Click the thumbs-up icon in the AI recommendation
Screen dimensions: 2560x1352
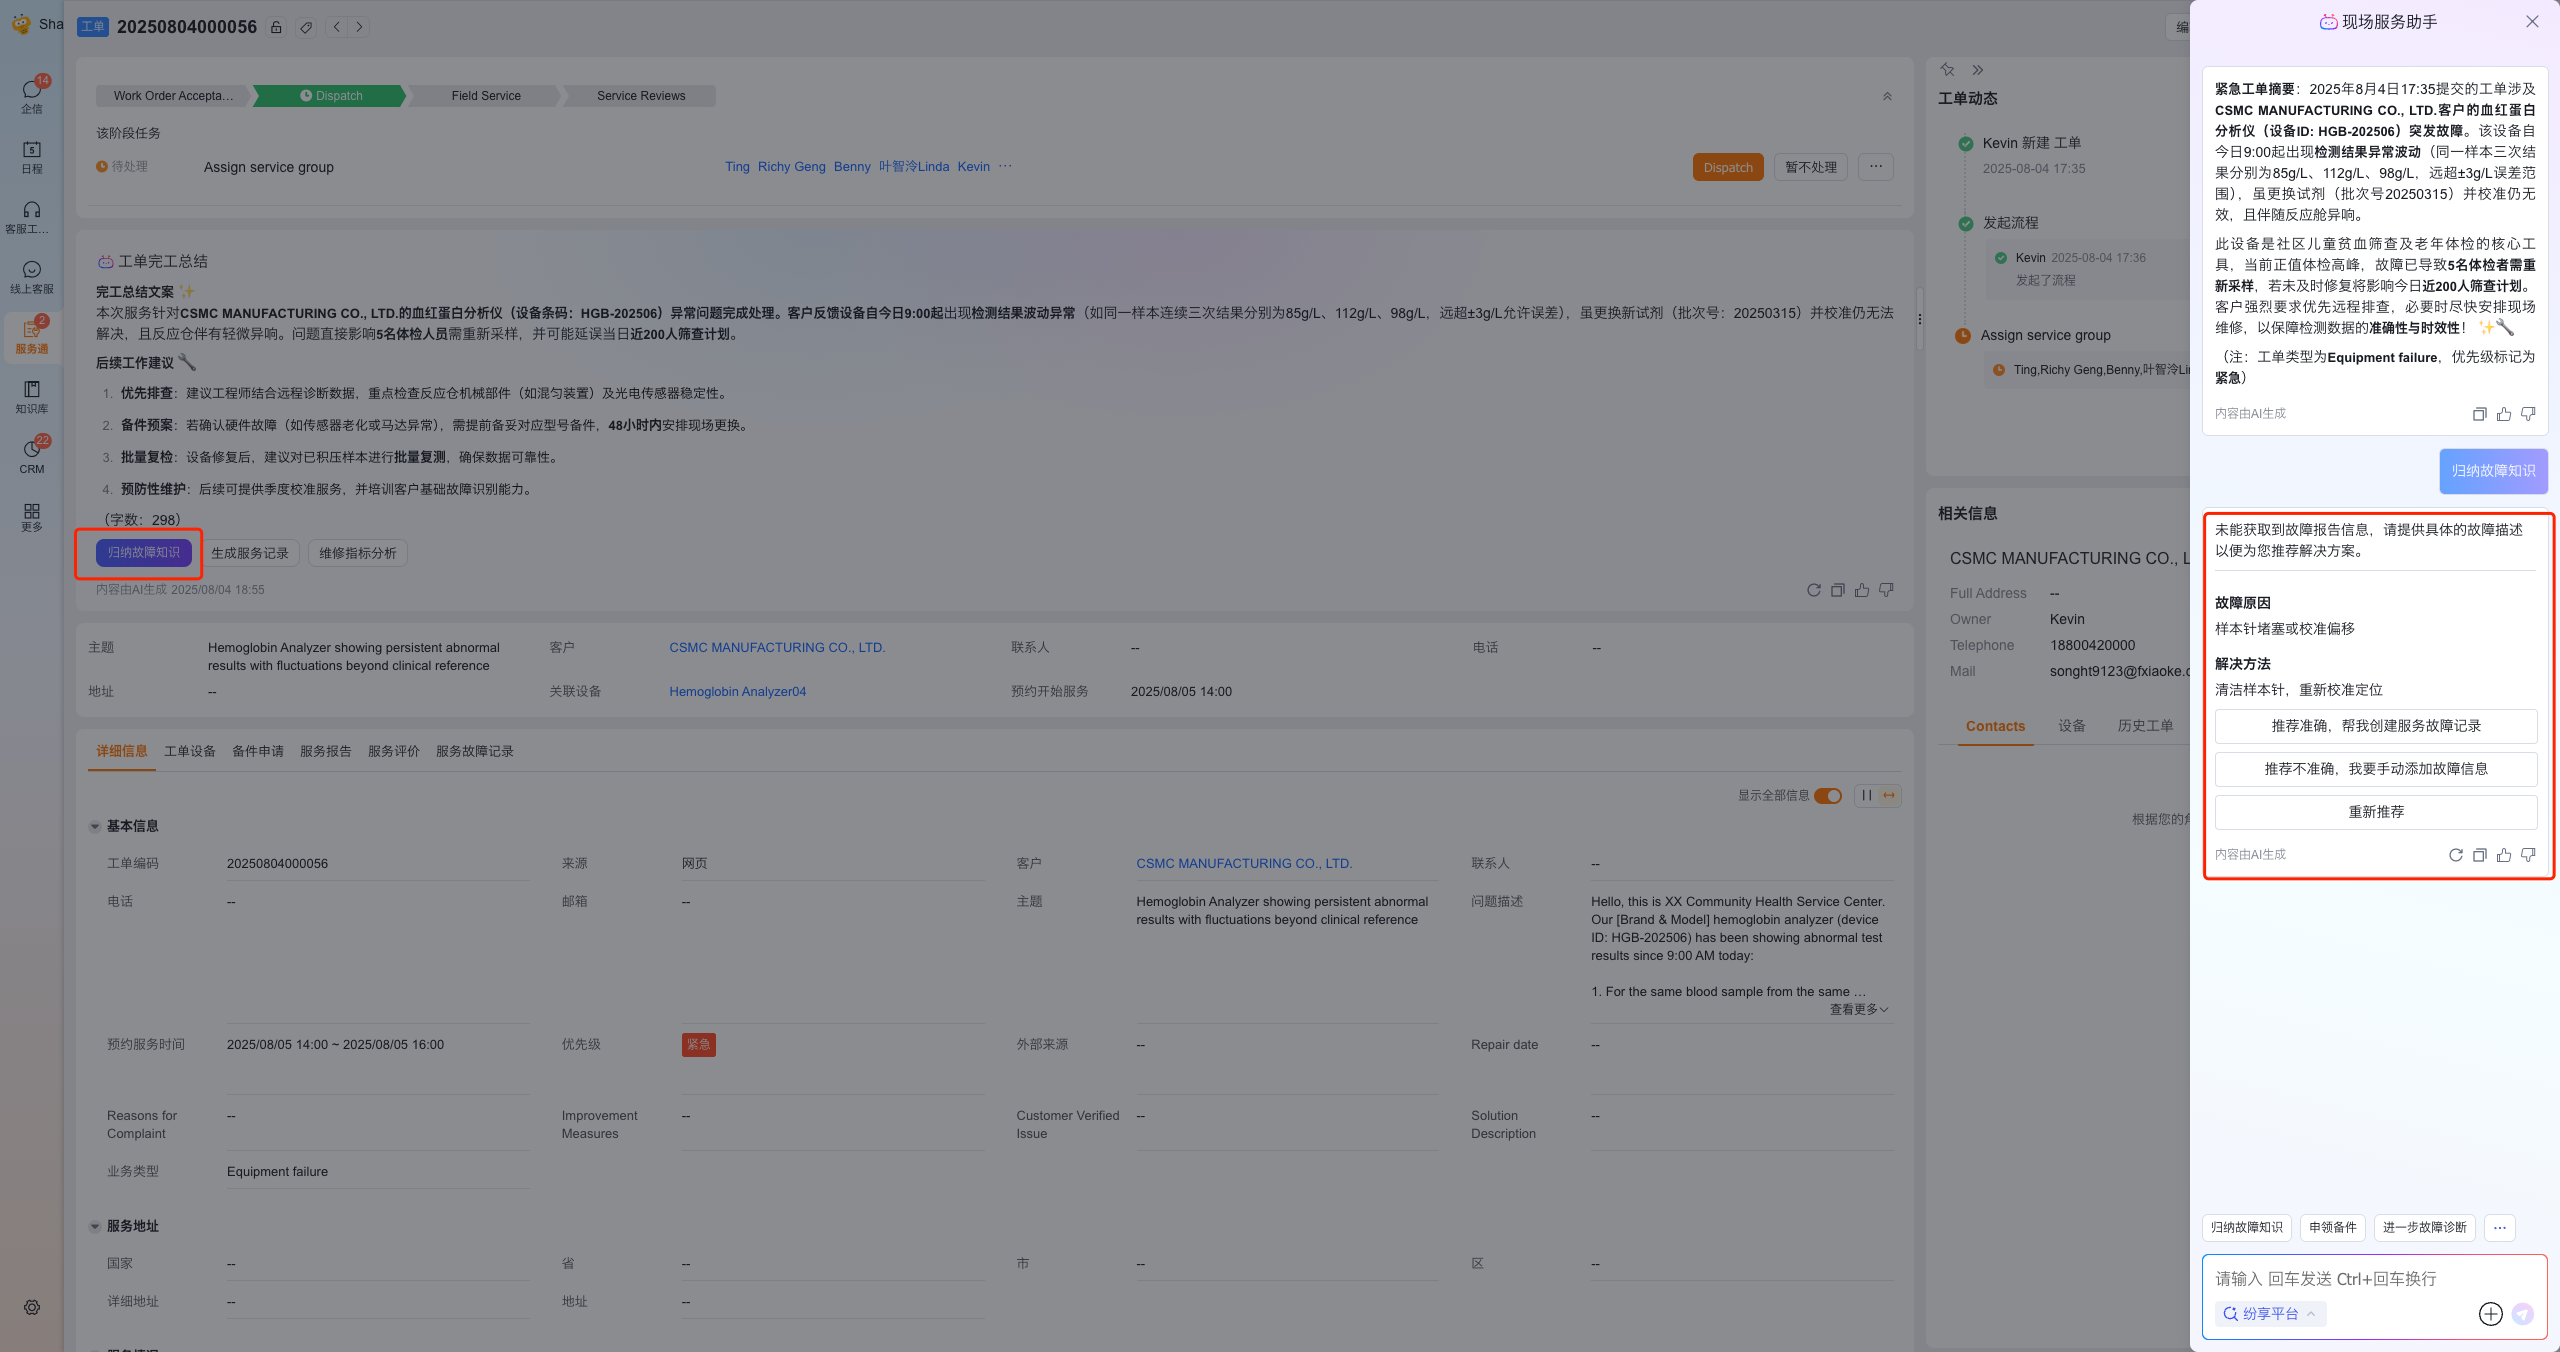tap(2503, 855)
